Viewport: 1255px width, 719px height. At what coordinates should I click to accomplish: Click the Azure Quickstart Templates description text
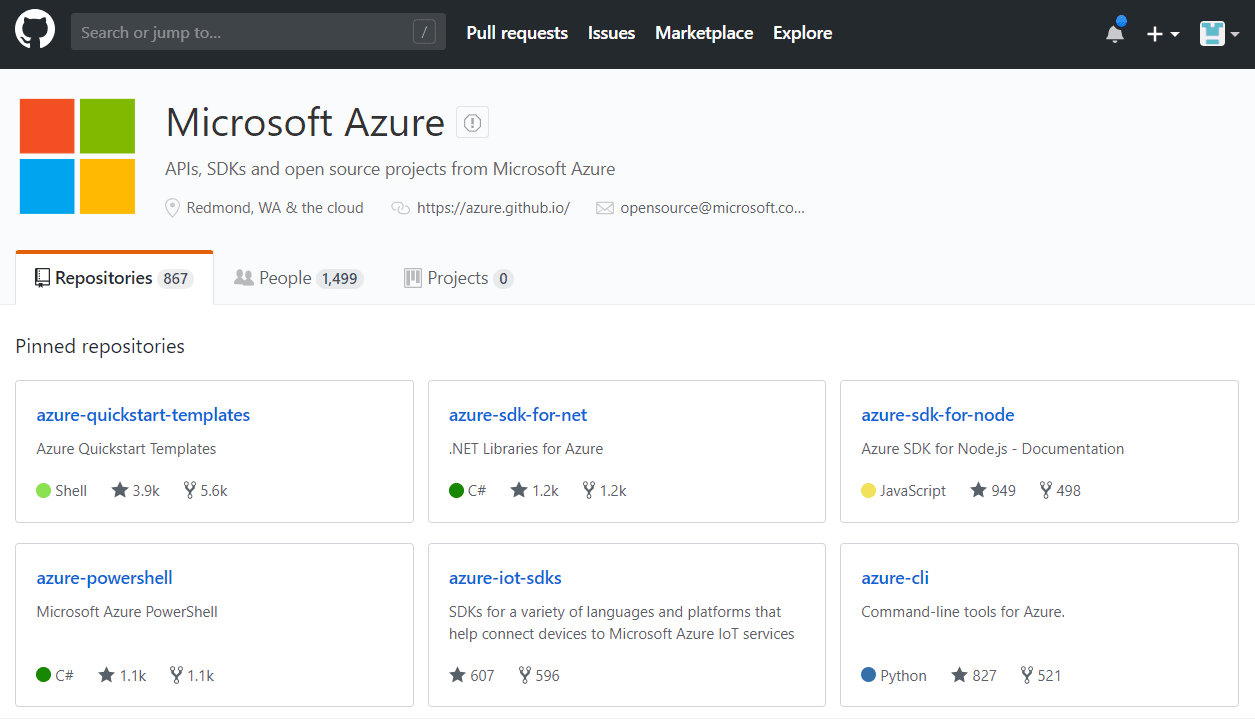pos(126,449)
